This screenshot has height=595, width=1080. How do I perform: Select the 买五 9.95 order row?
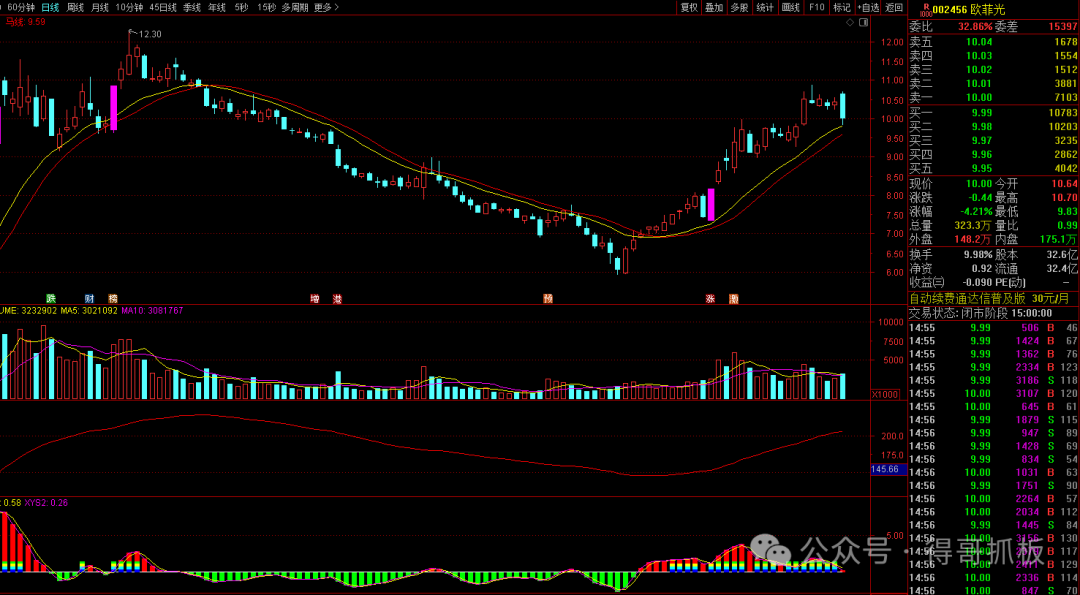coord(993,167)
